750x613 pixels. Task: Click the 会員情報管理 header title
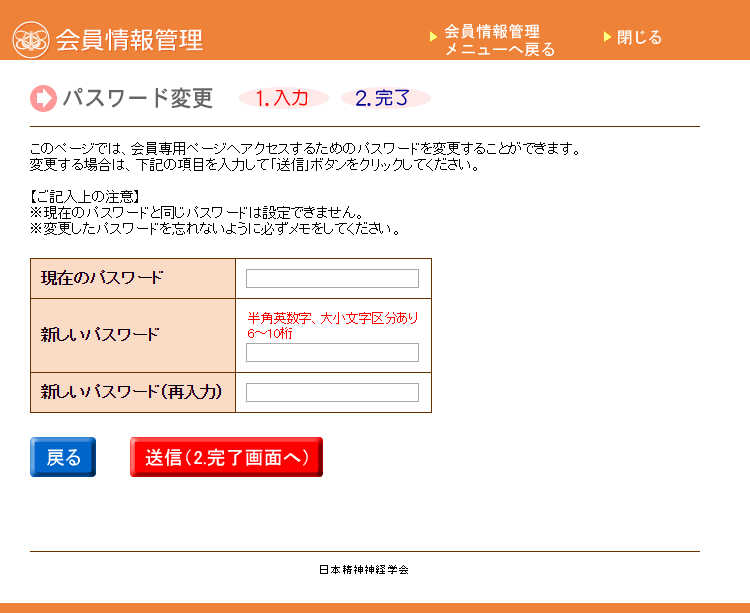130,40
